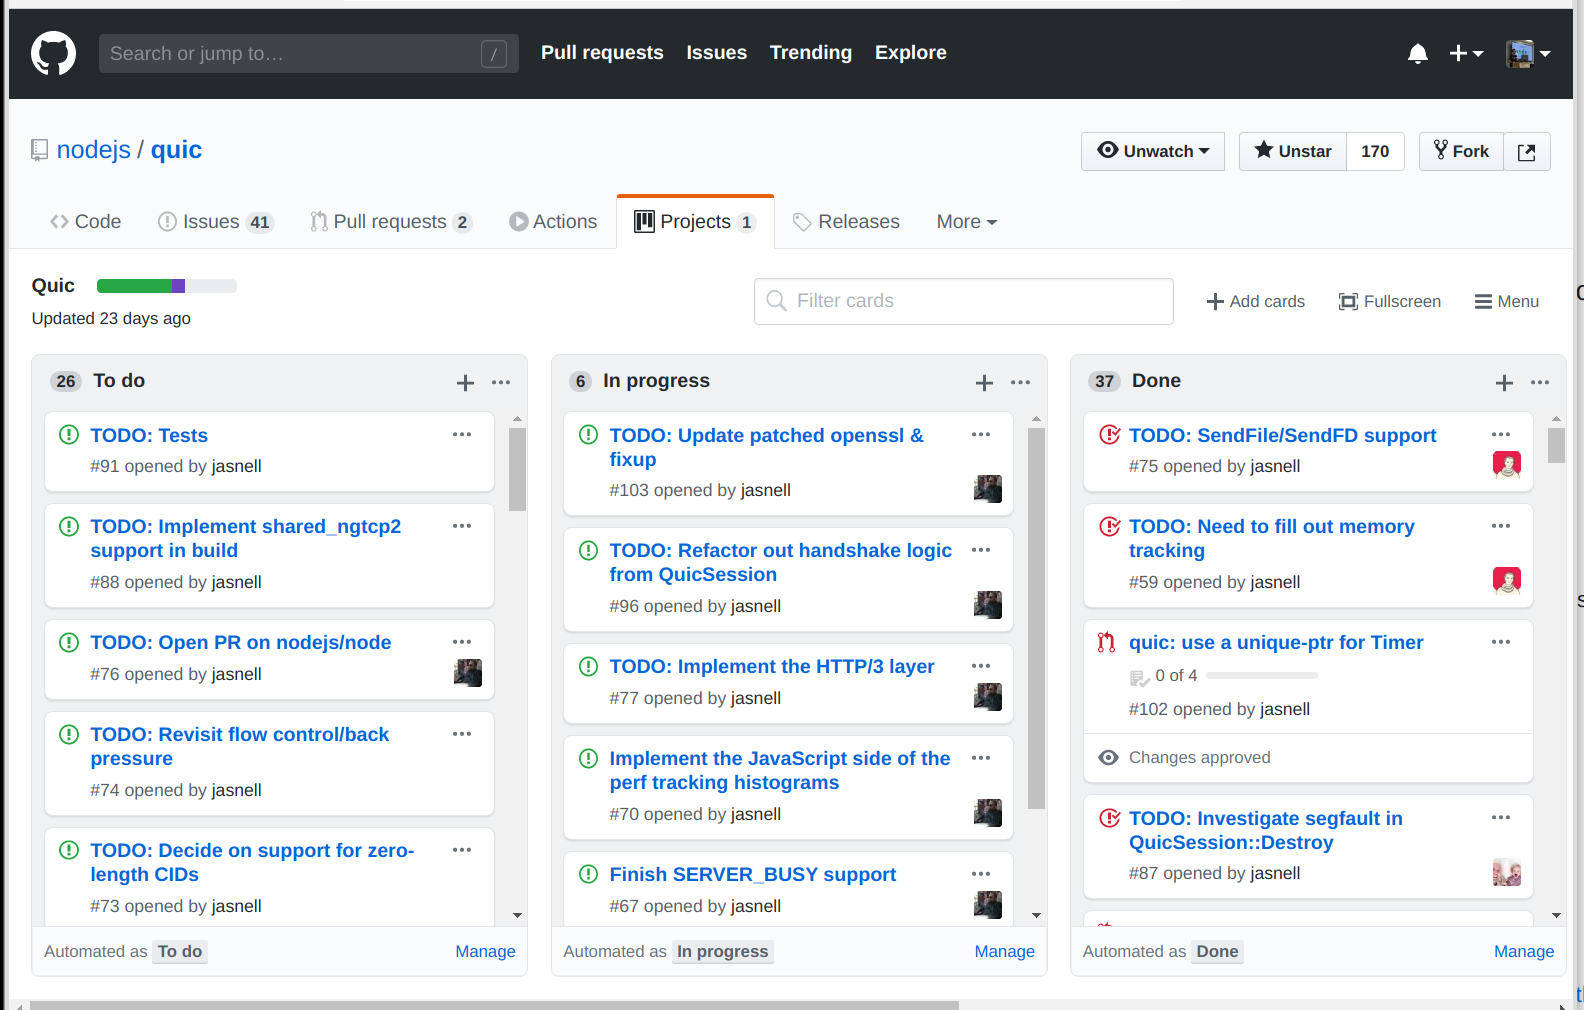Open card menu for Finish SERVER_BUSY support
Viewport: 1584px width, 1010px height.
[981, 874]
